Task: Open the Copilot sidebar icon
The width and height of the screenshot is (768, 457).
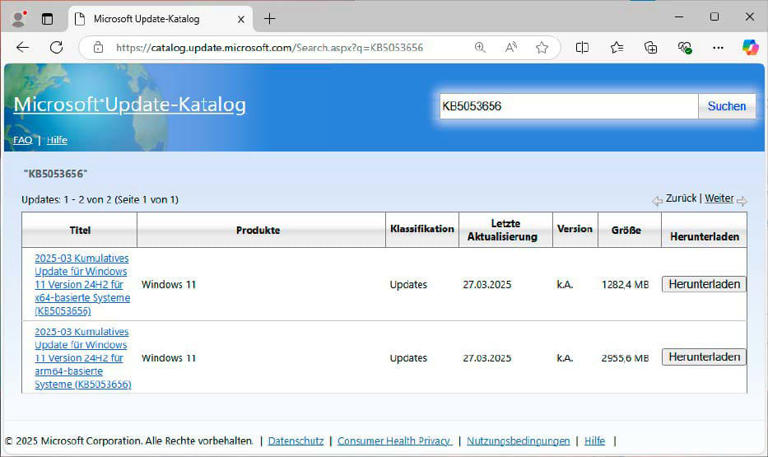Action: pyautogui.click(x=750, y=47)
